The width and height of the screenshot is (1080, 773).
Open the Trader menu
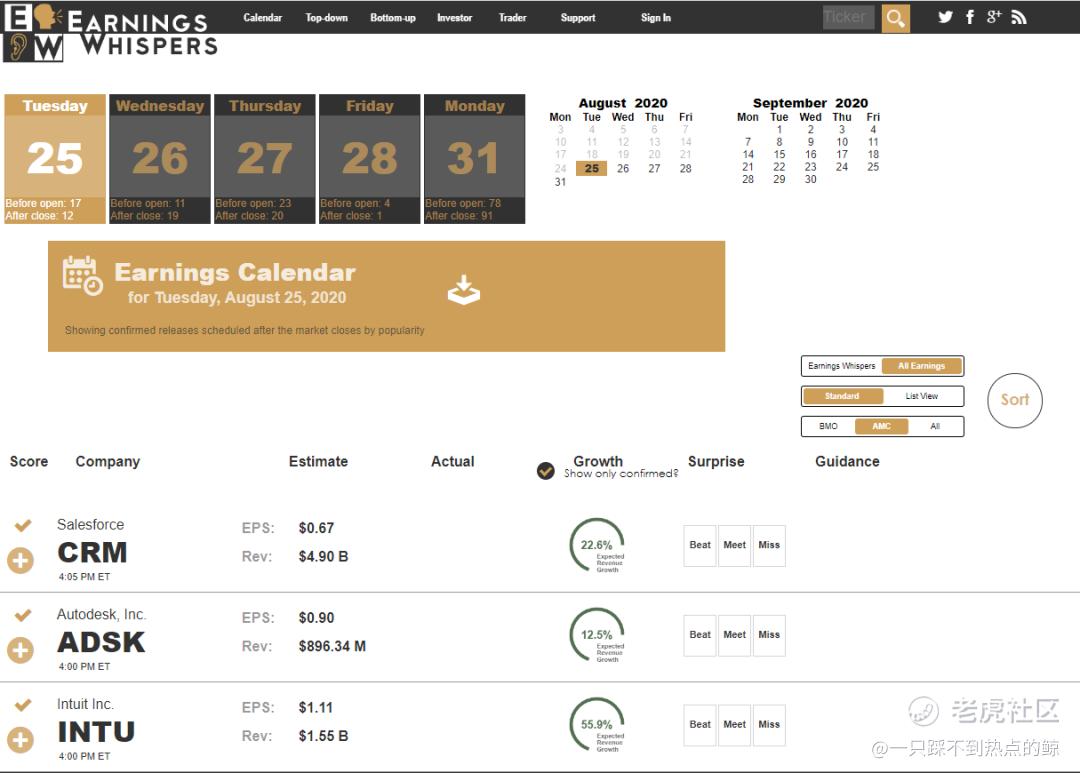coord(512,18)
